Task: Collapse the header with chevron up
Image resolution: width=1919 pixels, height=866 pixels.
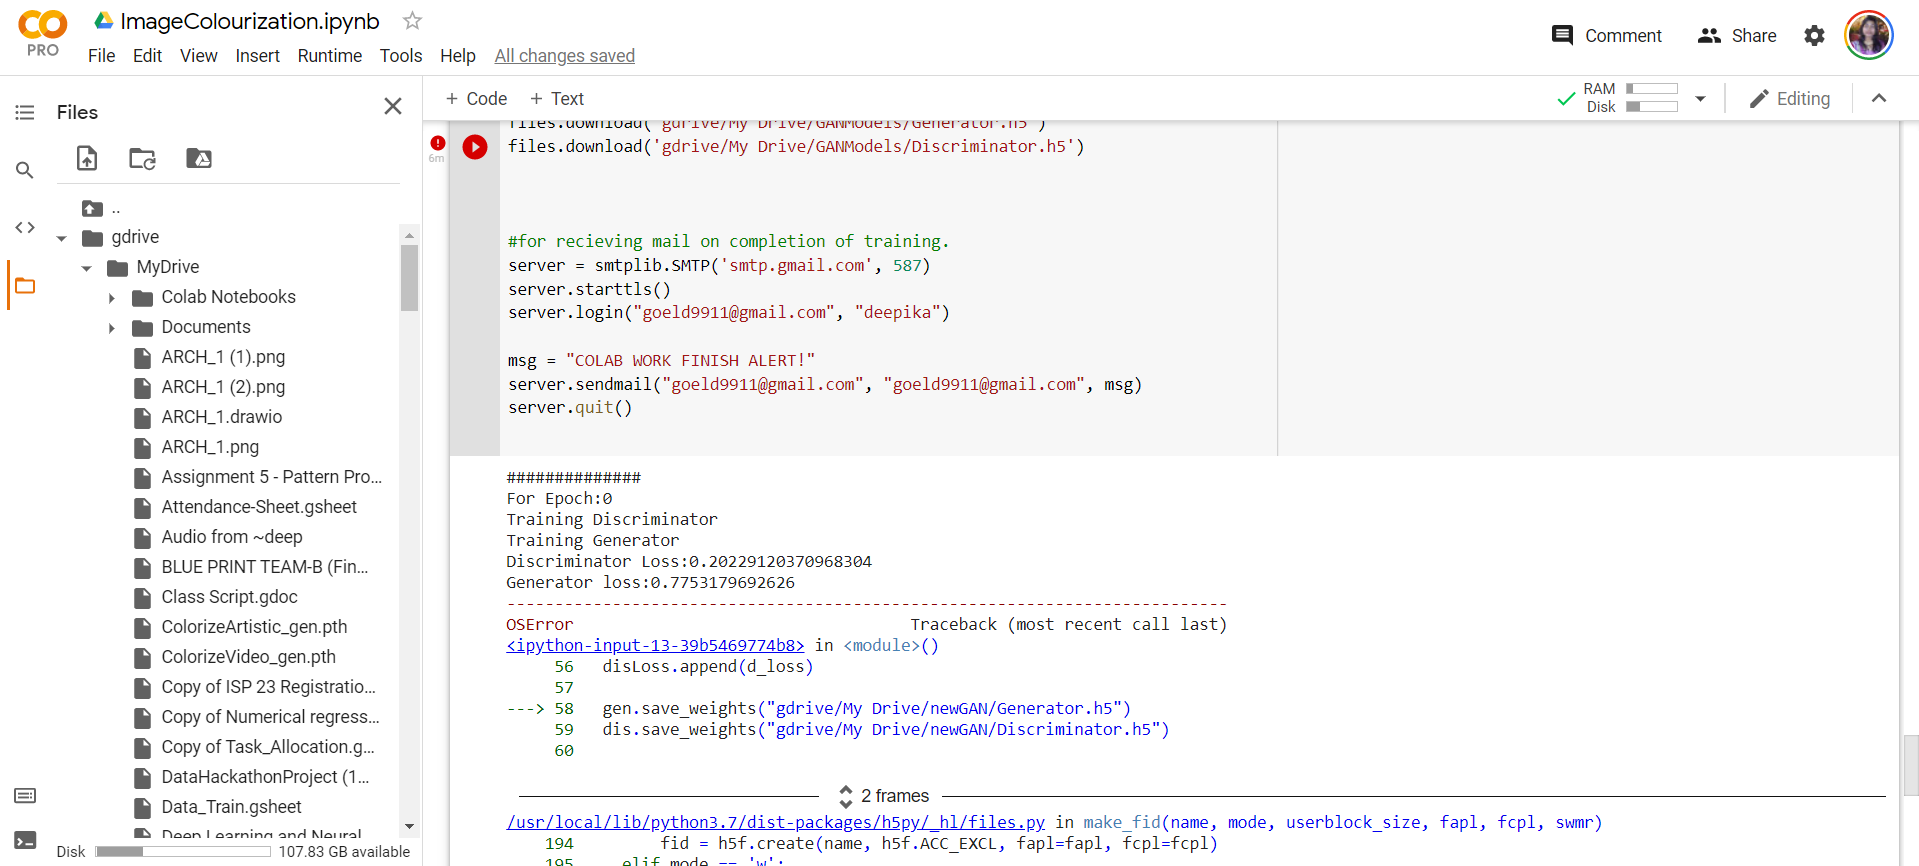Action: point(1879,98)
